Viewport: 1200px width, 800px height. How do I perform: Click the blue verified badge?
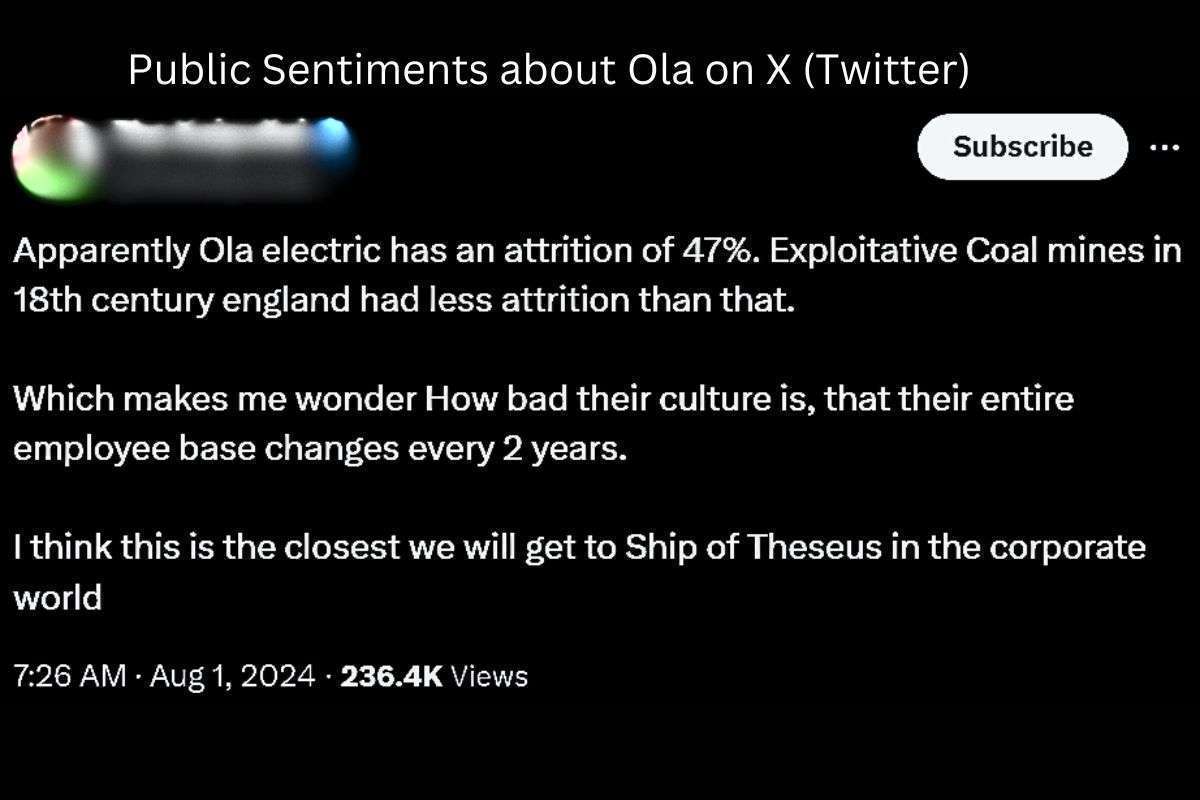(x=333, y=143)
